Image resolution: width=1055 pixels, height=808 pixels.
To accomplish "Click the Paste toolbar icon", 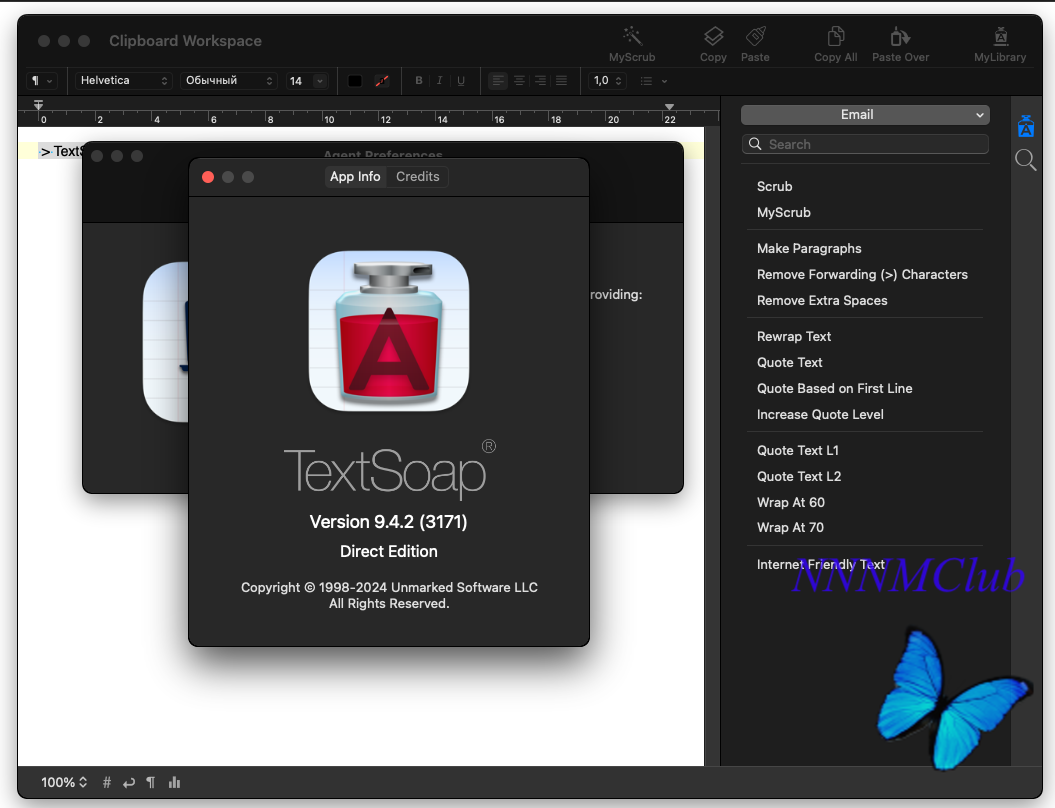I will (x=756, y=36).
